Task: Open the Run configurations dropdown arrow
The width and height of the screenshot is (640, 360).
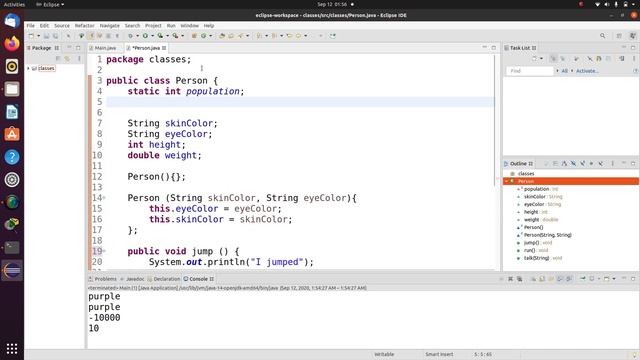Action: tap(152, 36)
